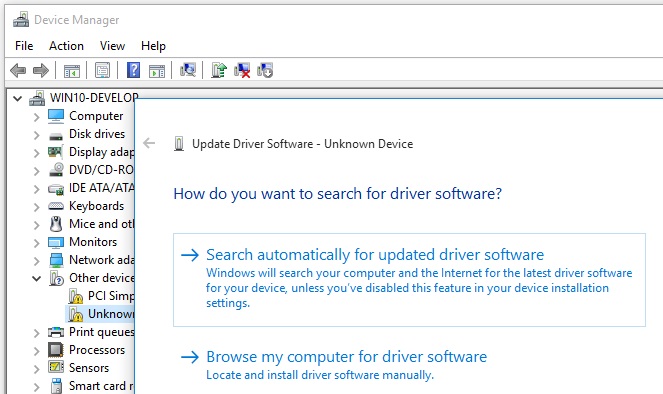Click the Disable device down-arrow icon
This screenshot has height=394, width=663.
265,70
